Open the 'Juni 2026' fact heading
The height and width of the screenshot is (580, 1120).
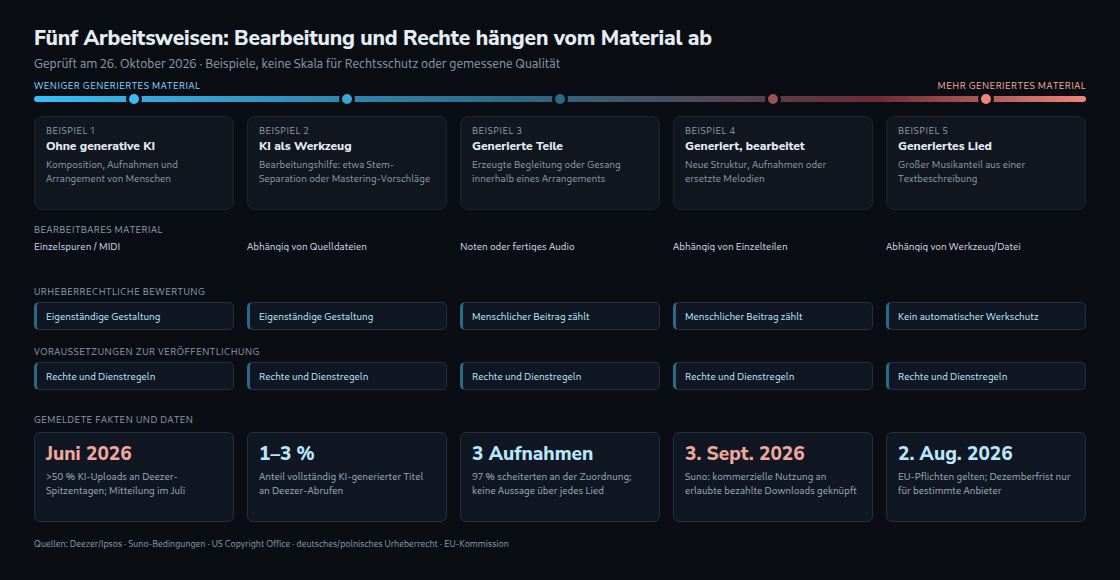tap(89, 454)
